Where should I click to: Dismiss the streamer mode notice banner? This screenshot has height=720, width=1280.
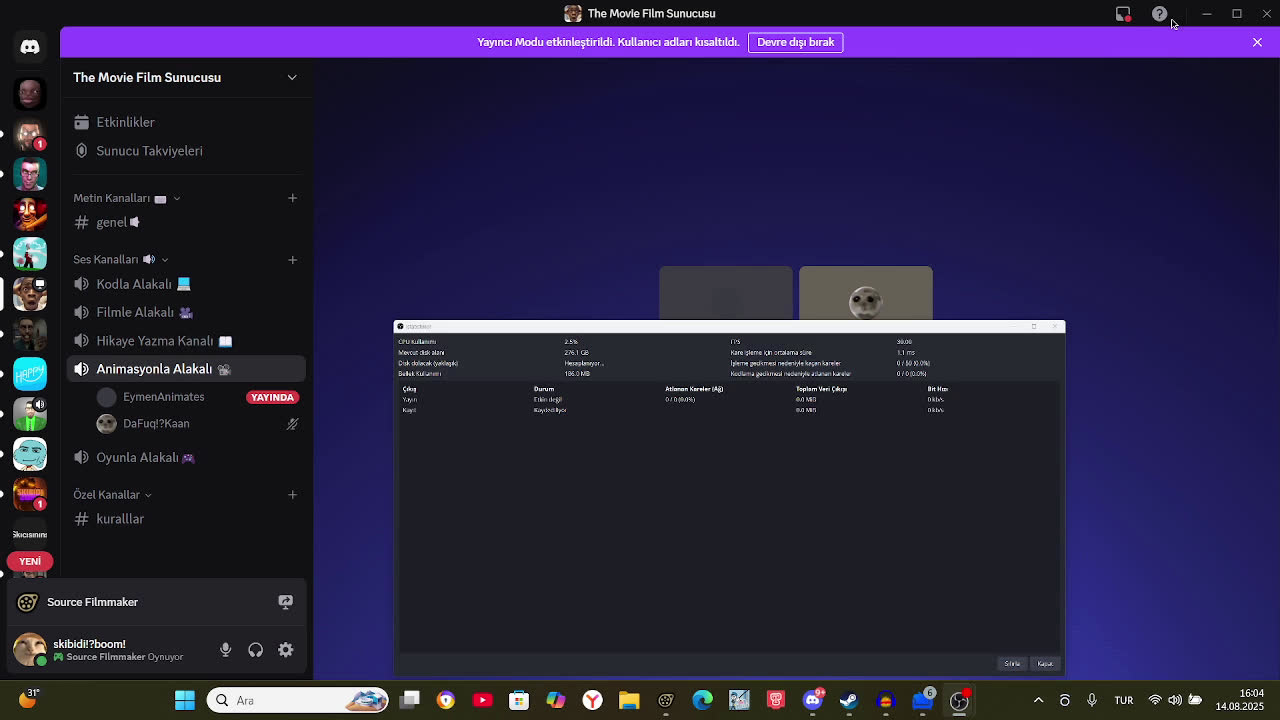pyautogui.click(x=1257, y=42)
